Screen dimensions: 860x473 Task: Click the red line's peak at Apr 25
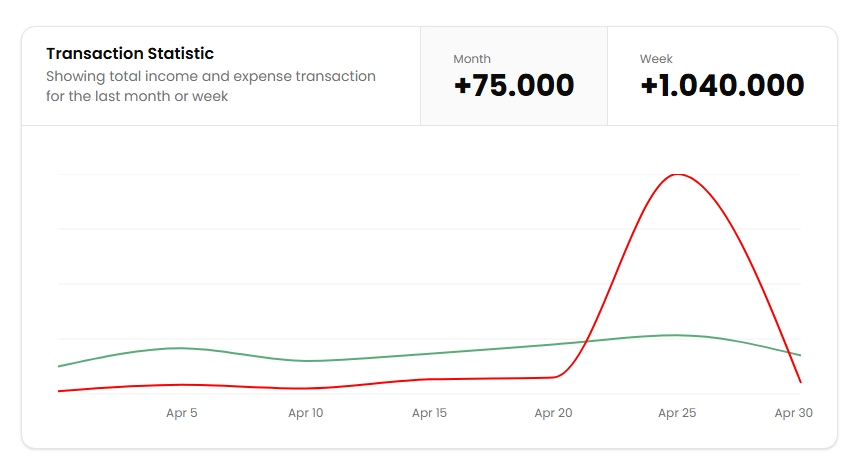(x=678, y=174)
